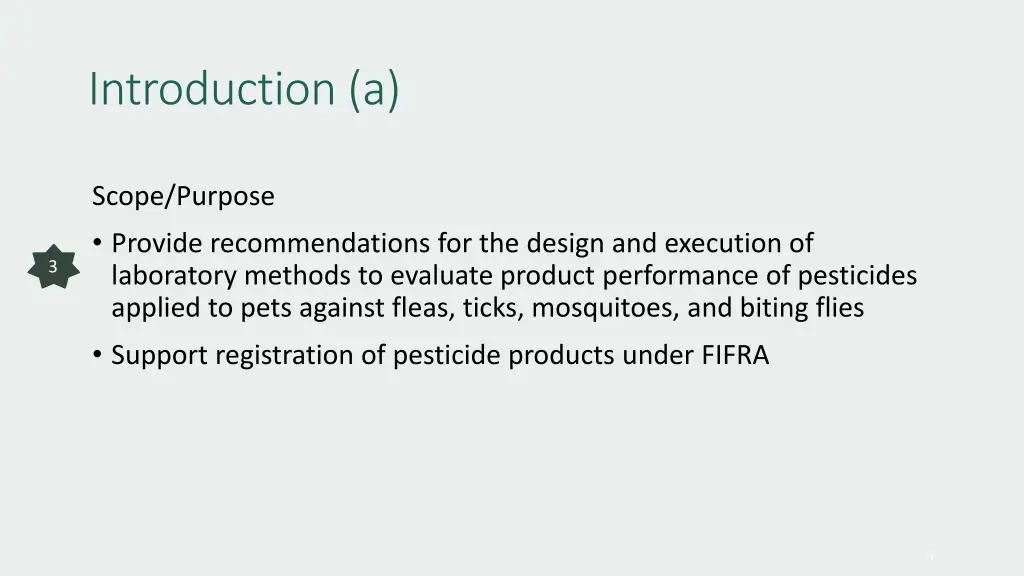Click the word 'FIFRA' in second bullet
This screenshot has width=1024, height=576.
click(735, 355)
